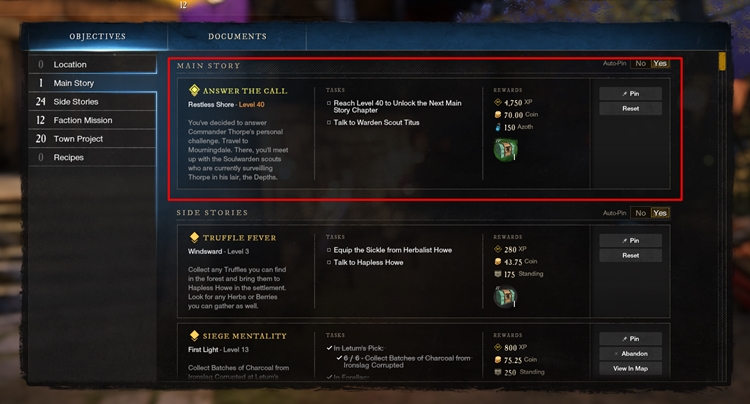Set Side Stories Auto-Pin to No
750x404 pixels.
coord(640,213)
